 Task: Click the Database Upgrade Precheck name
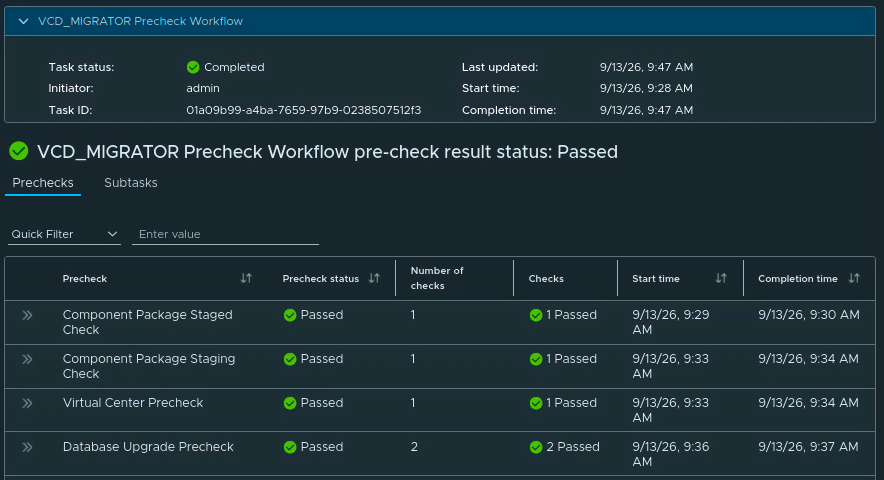point(148,447)
